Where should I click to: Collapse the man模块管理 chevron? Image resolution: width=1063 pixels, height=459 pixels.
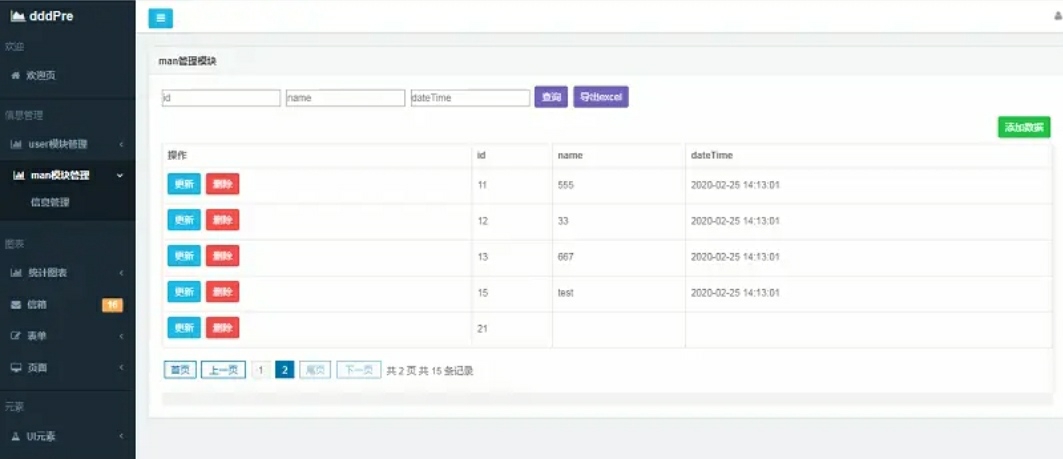click(120, 176)
